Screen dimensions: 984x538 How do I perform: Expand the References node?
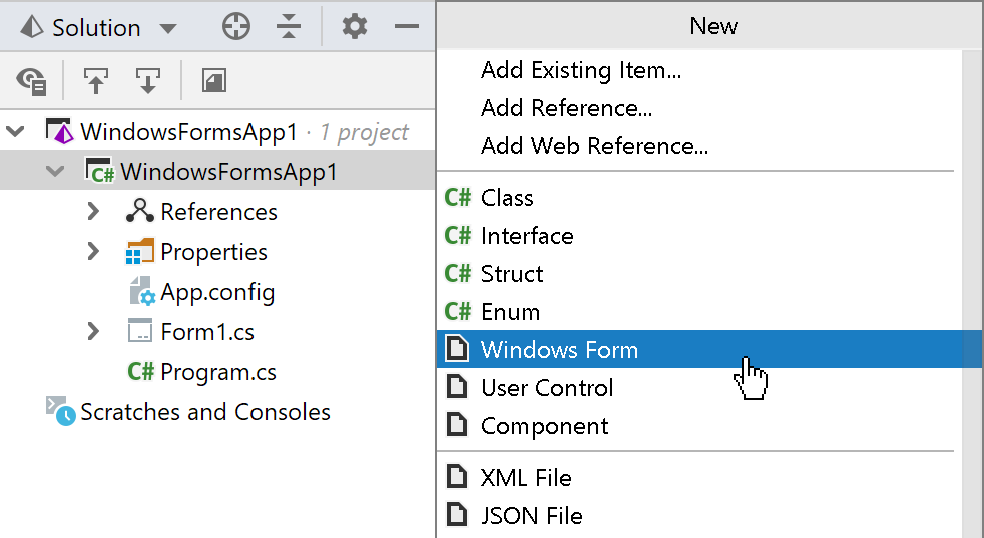pyautogui.click(x=94, y=212)
